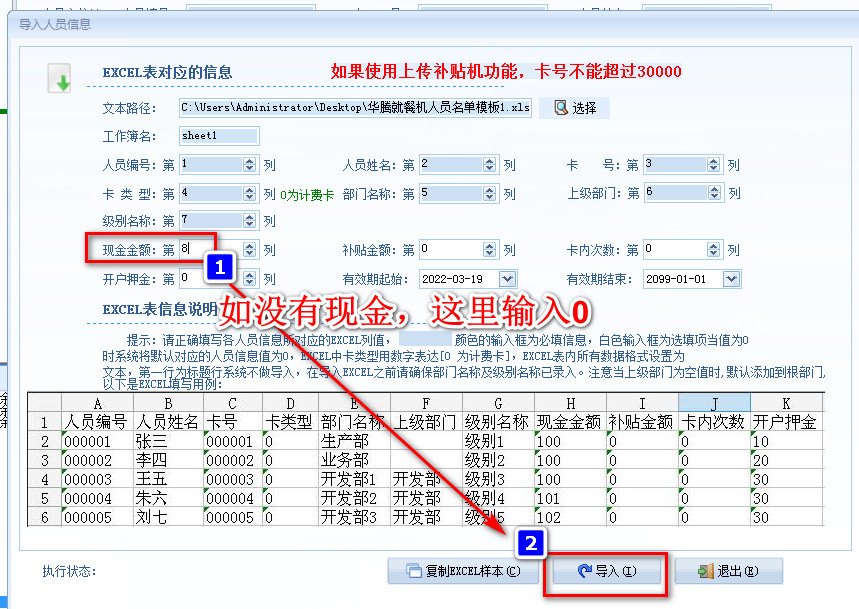The image size is (859, 609).
Task: Adjust the 现金金额 spinner arrows
Action: [x=250, y=250]
